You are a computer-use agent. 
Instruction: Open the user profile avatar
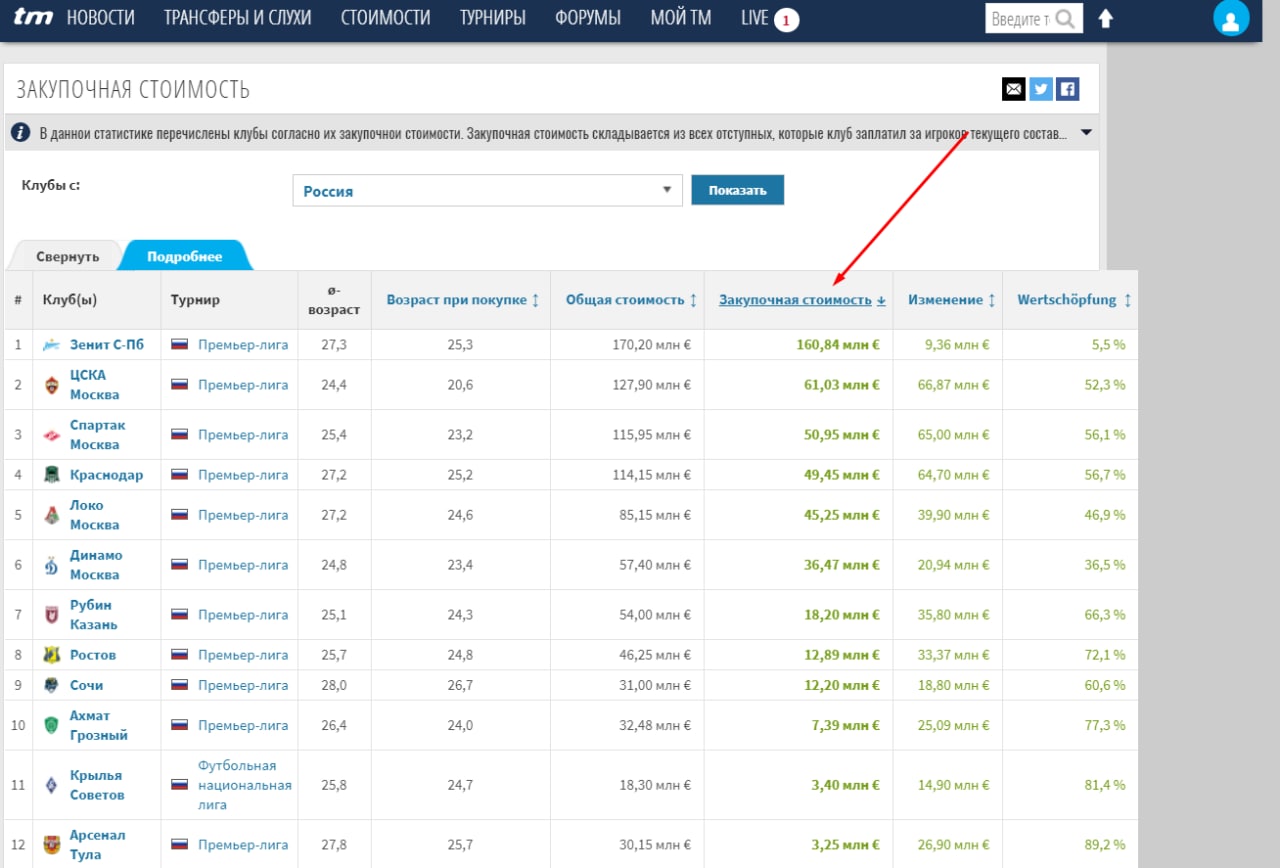[1231, 18]
